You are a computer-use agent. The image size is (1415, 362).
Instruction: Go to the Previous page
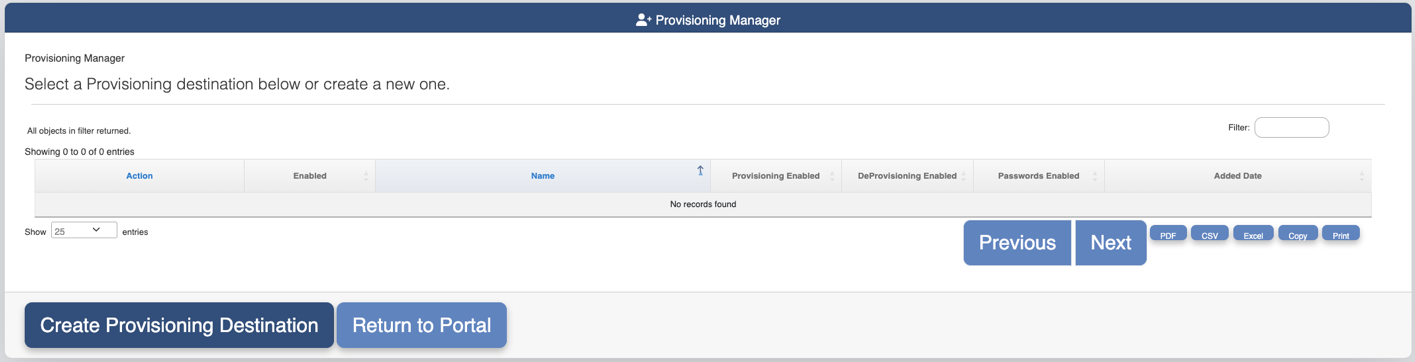coord(1017,243)
